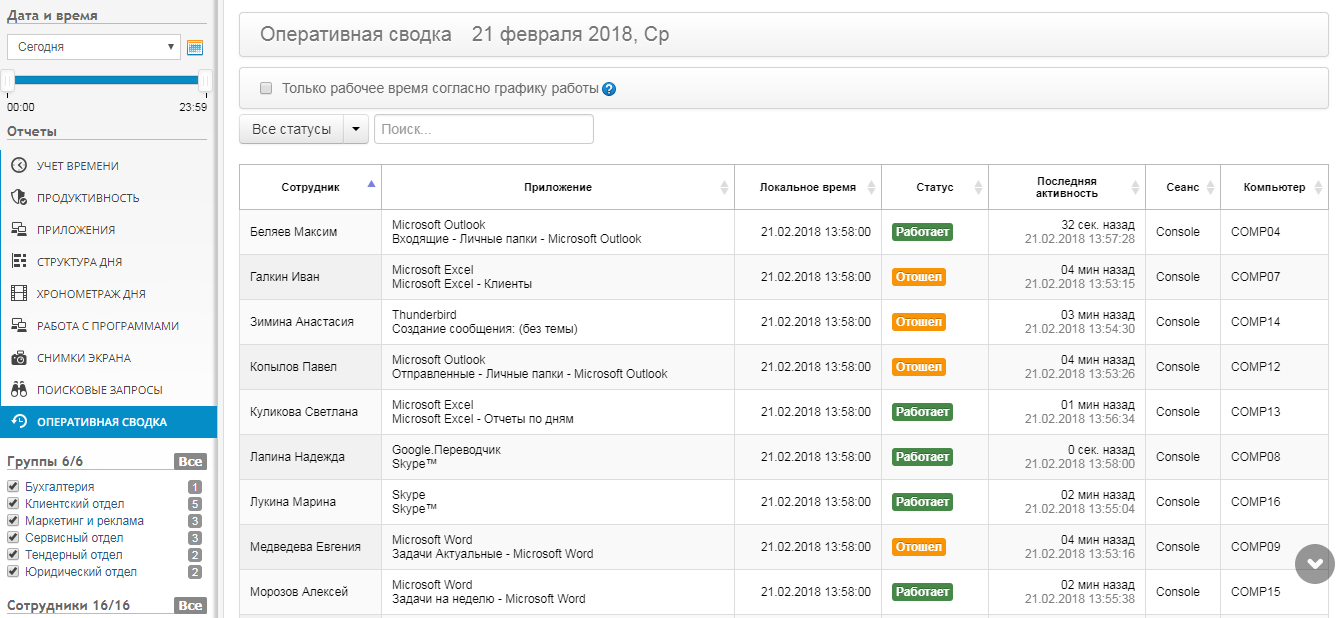1339x618 pixels.
Task: Click the binoculars icon beside ПОИСКОВЫЕ ЗАПРОСЫ
Action: click(19, 390)
